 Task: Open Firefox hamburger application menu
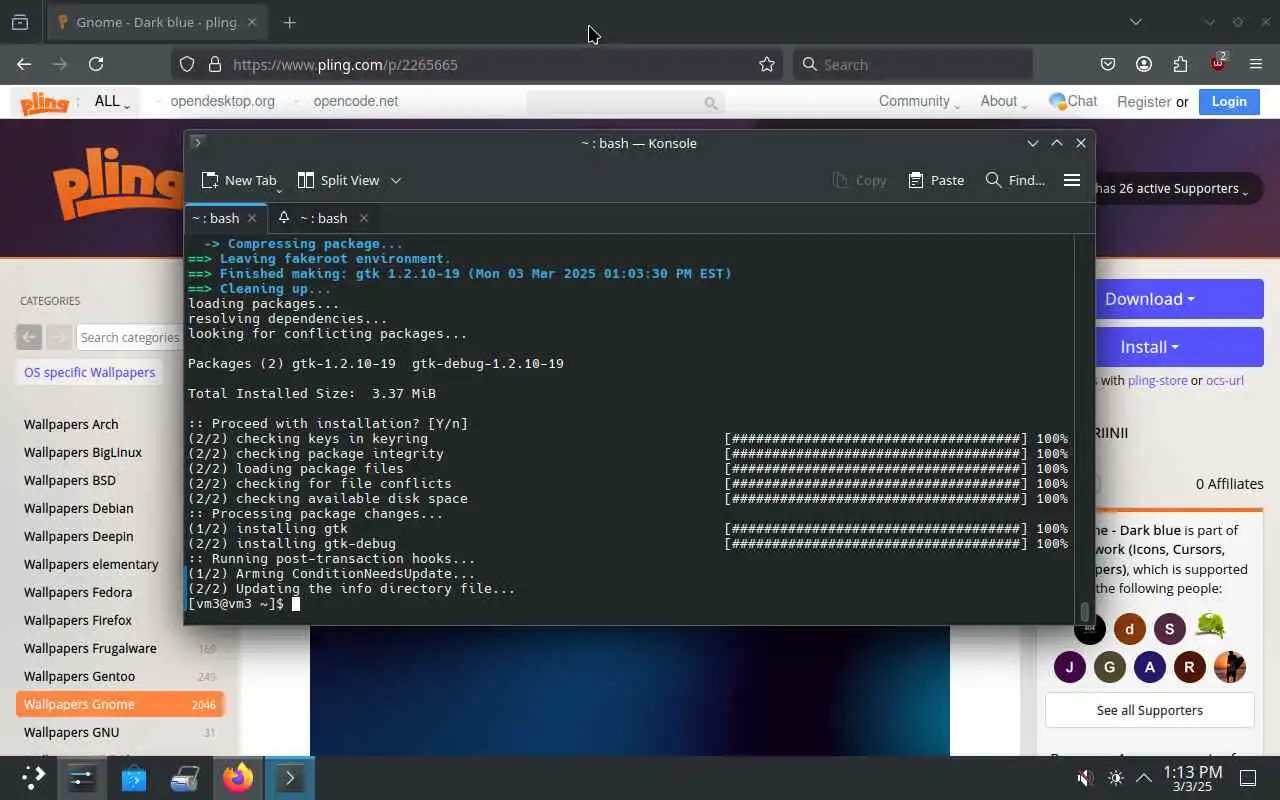pos(1256,64)
